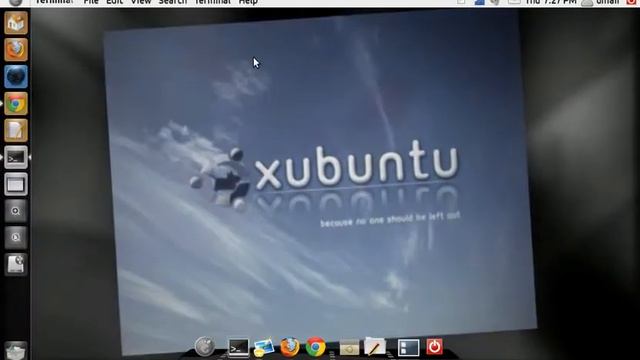Click the Ubuntu logo button top-left corner
Viewport: 640px width, 360px height.
(16, 2)
